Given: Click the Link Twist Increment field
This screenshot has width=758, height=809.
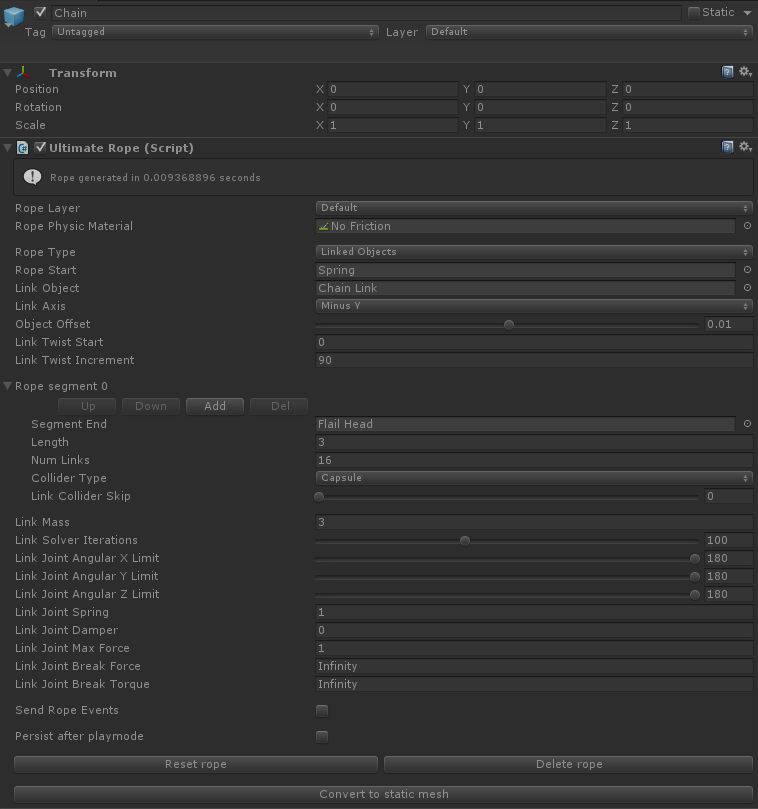Looking at the screenshot, I should [x=534, y=360].
